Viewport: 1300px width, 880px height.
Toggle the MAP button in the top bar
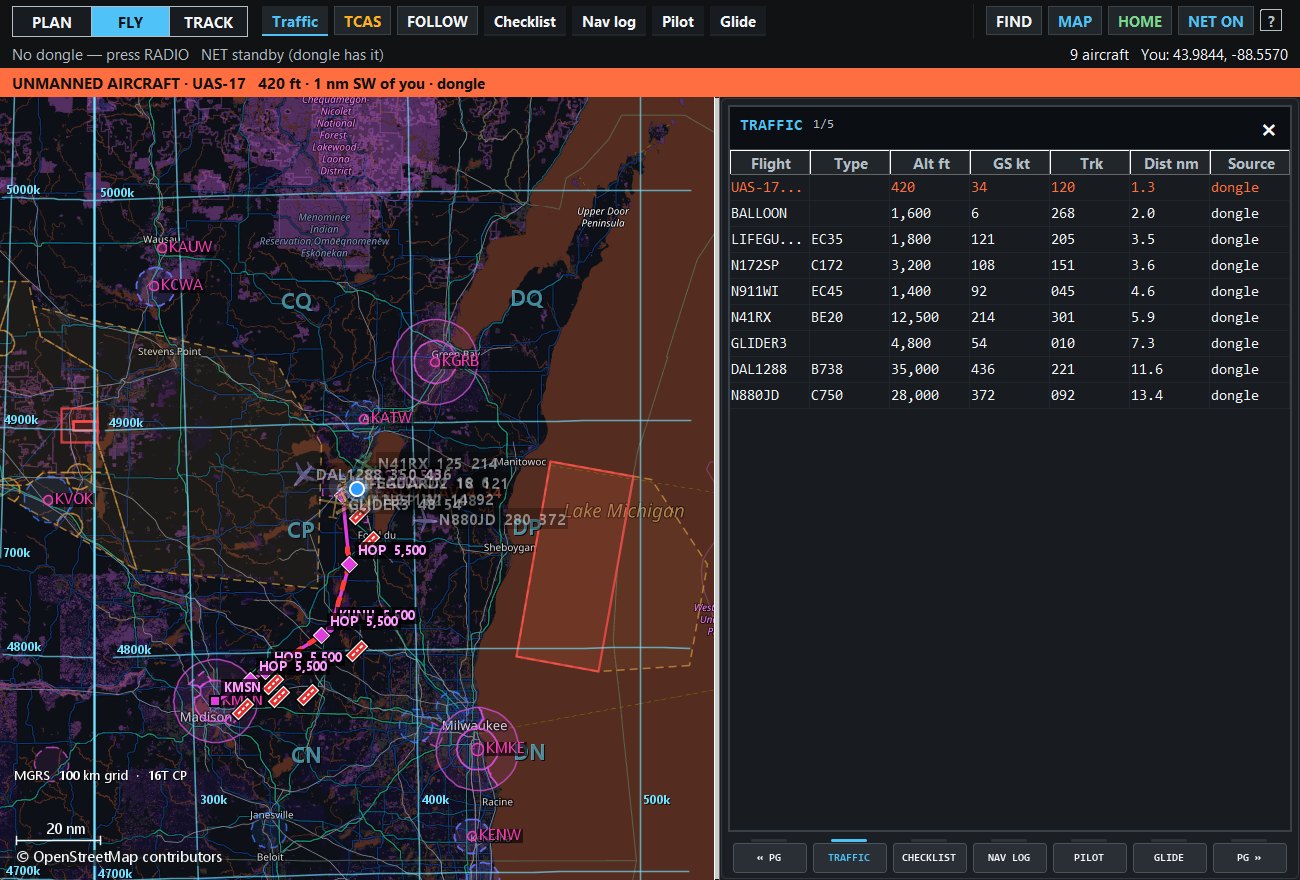[x=1076, y=21]
